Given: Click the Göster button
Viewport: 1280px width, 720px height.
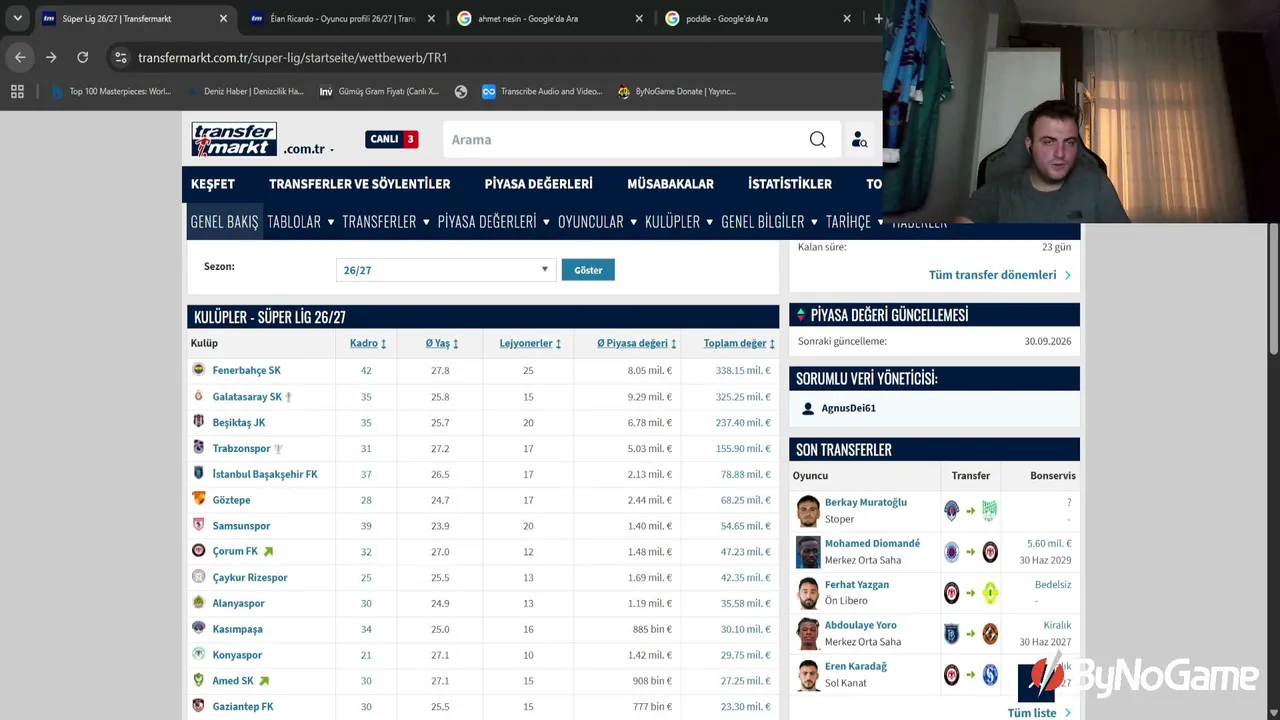Looking at the screenshot, I should pyautogui.click(x=588, y=270).
